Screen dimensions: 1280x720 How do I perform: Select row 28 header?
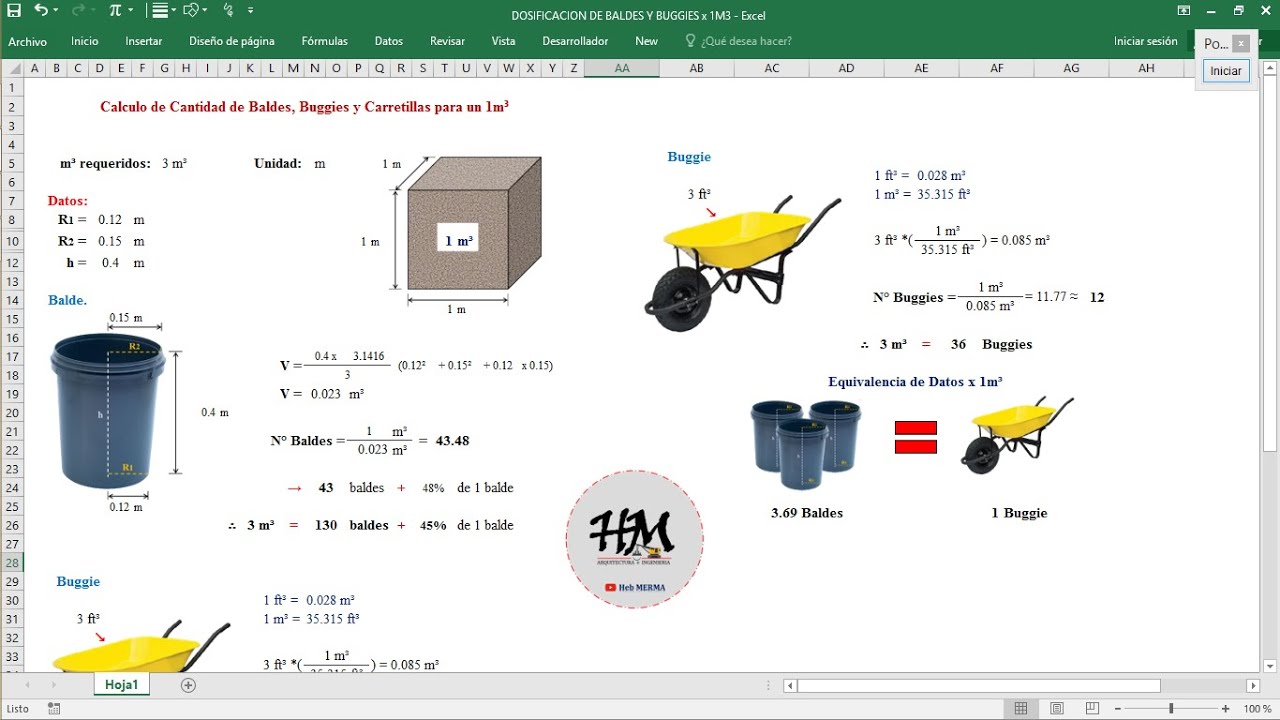[12, 563]
